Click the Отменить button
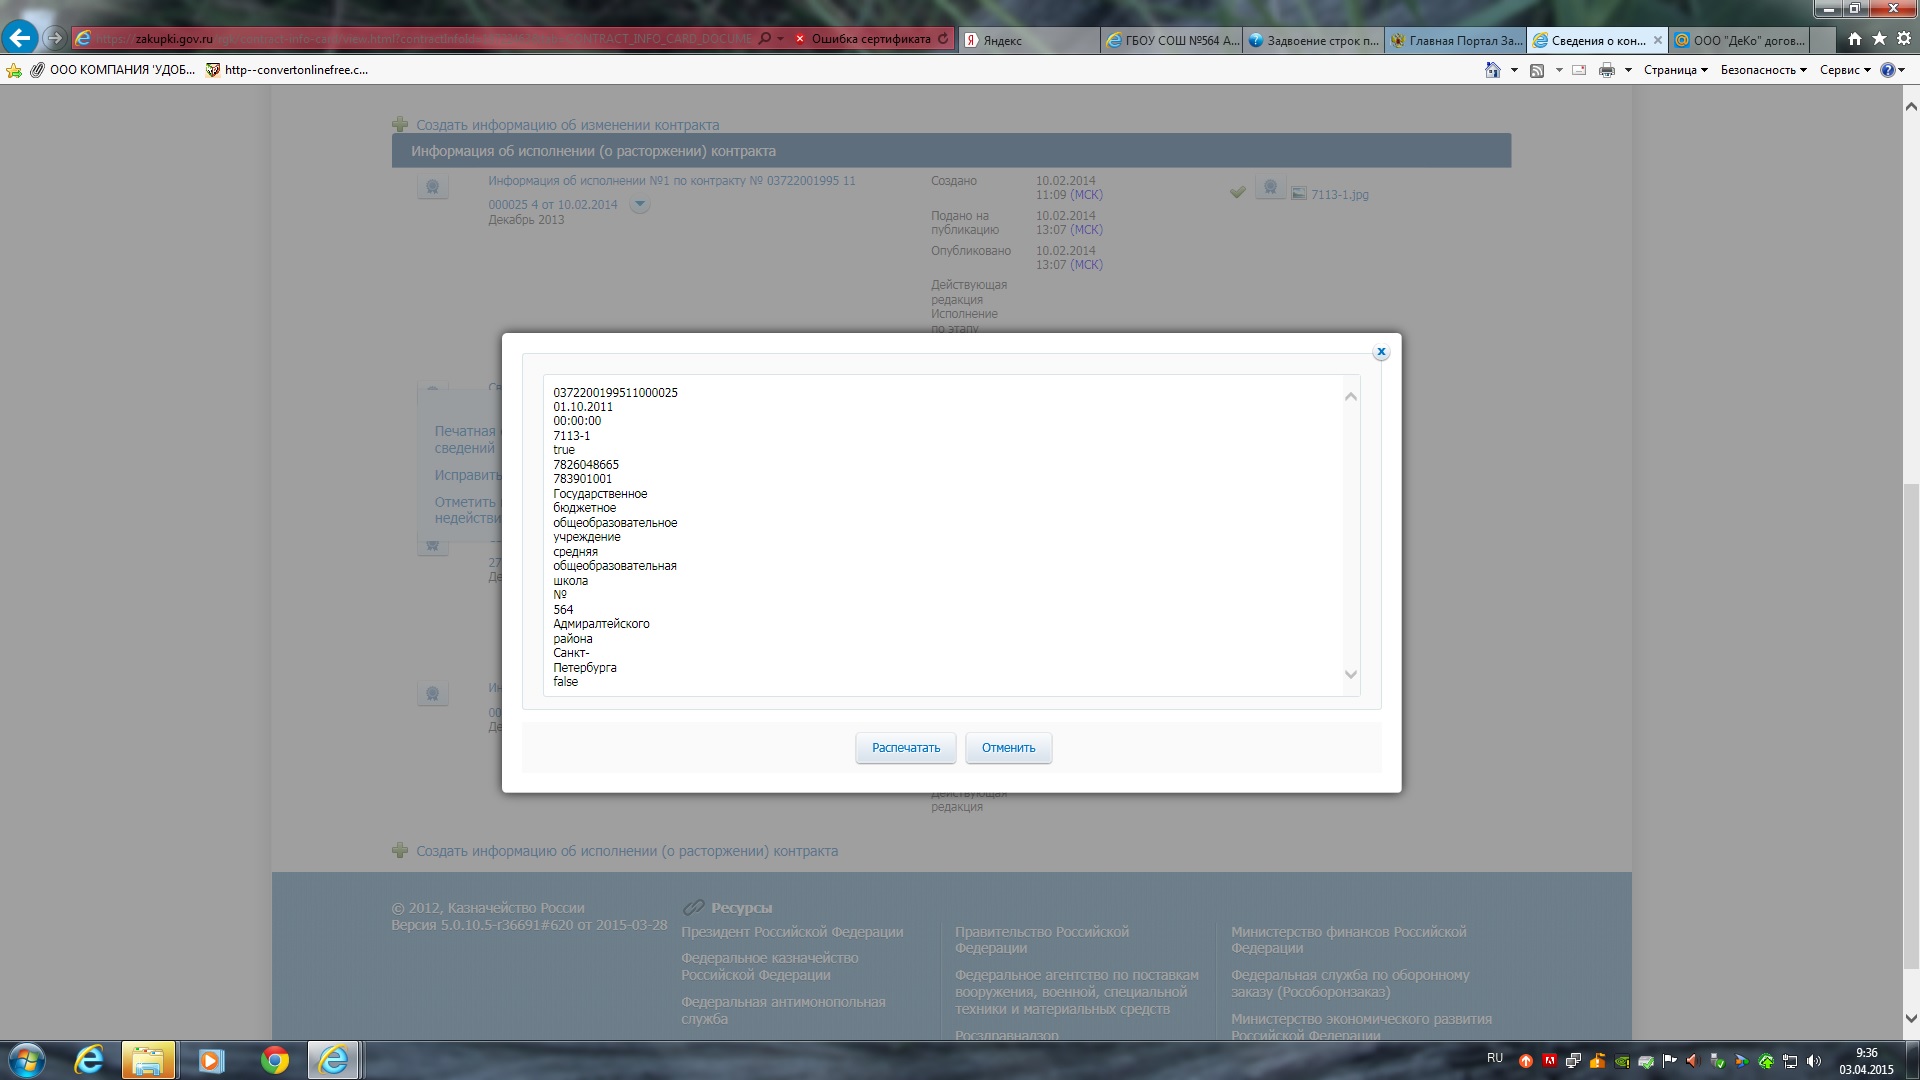 point(1008,748)
